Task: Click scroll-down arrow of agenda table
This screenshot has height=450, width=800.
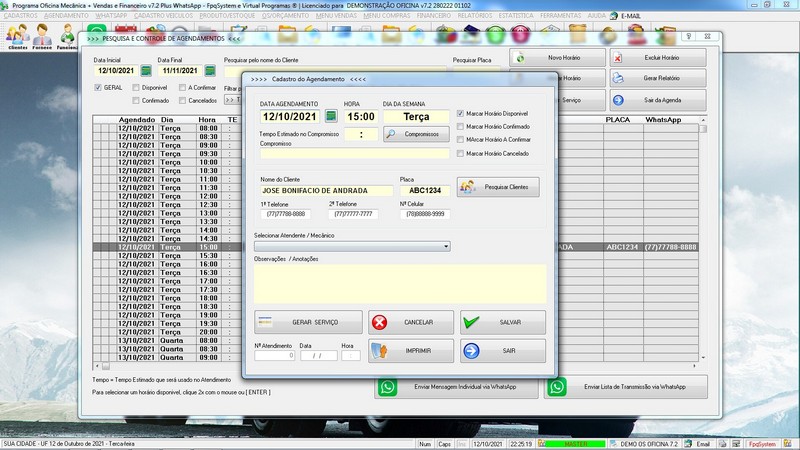Action: (703, 358)
